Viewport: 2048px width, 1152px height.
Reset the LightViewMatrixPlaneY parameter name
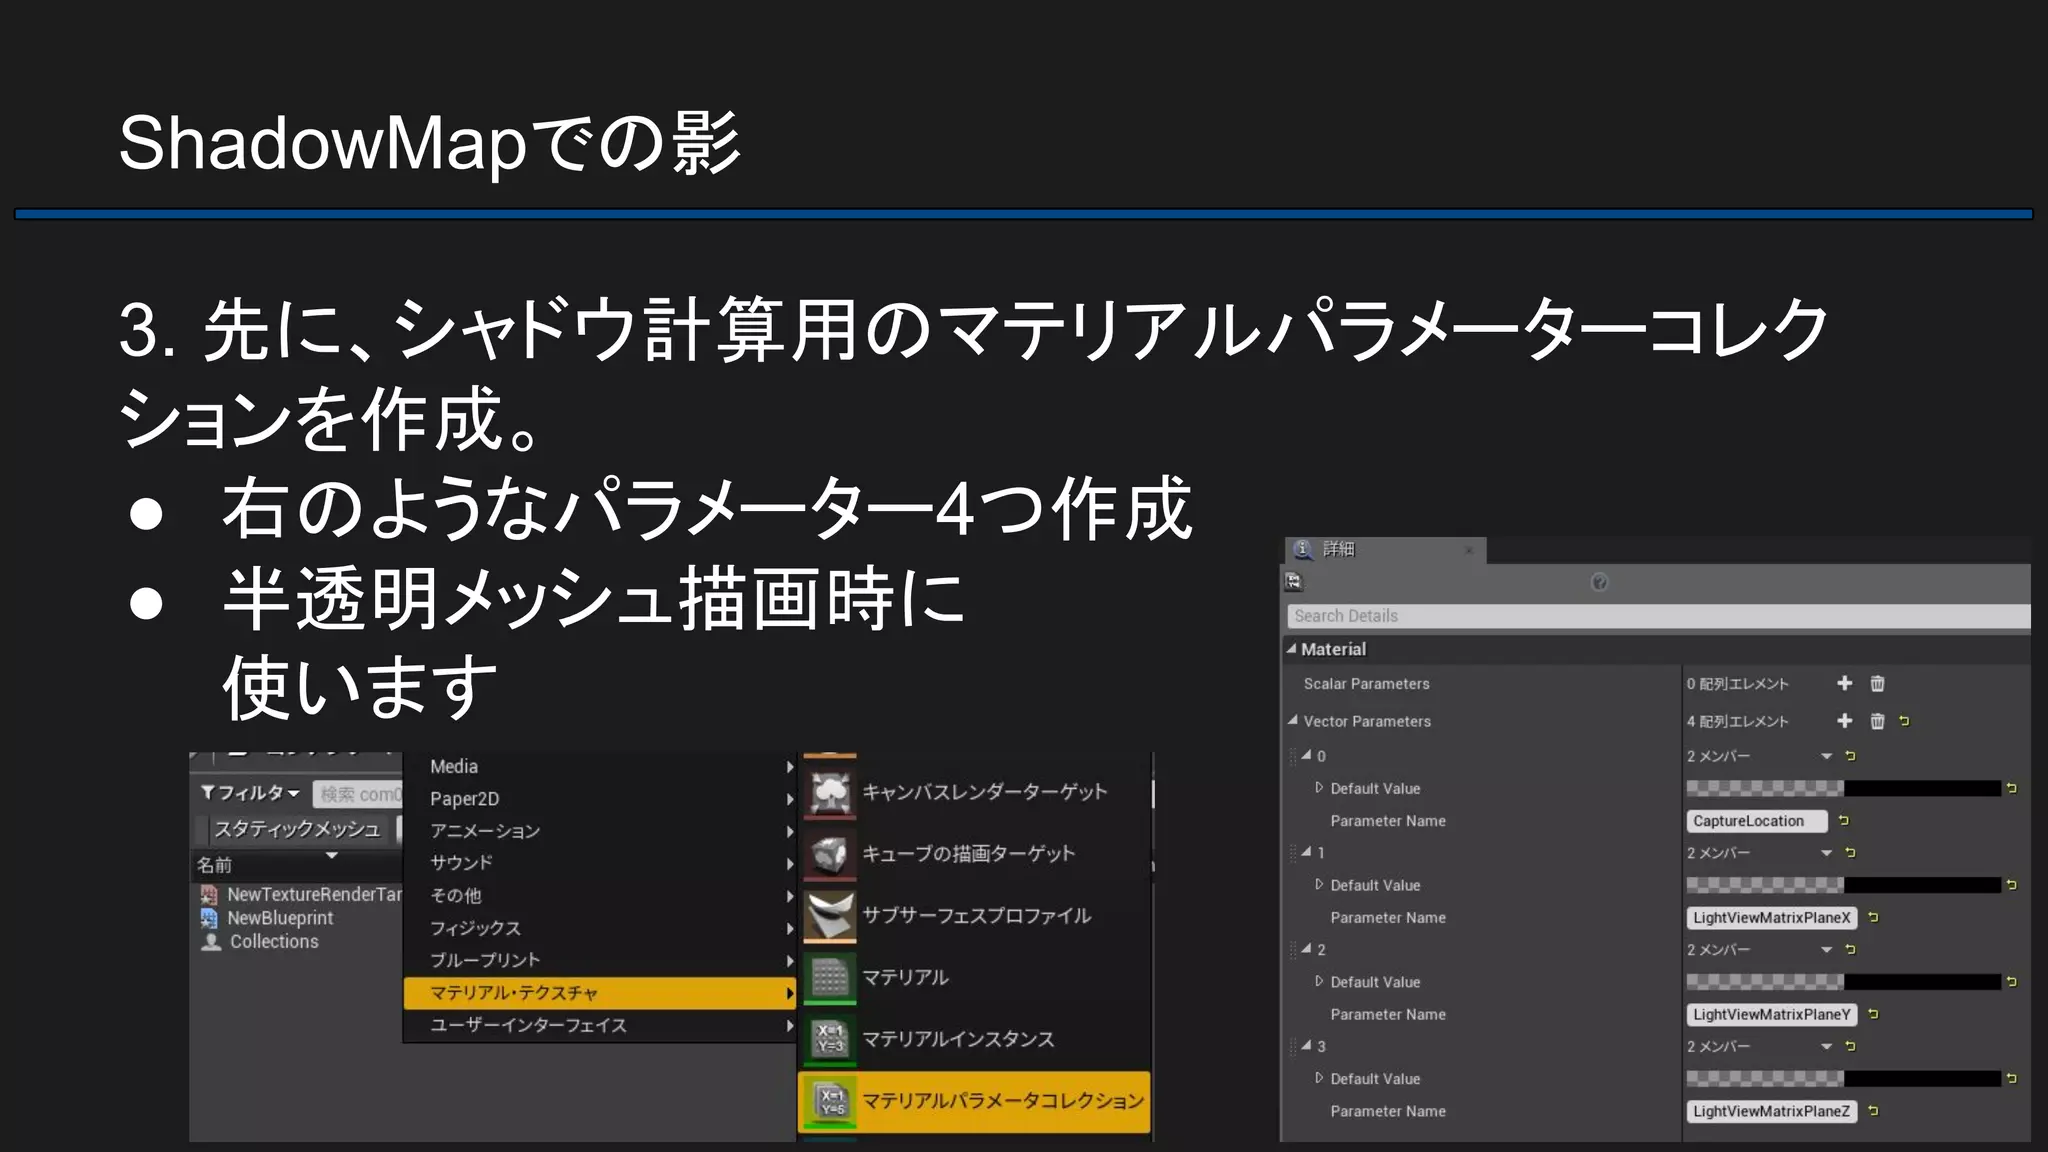click(x=1873, y=1015)
